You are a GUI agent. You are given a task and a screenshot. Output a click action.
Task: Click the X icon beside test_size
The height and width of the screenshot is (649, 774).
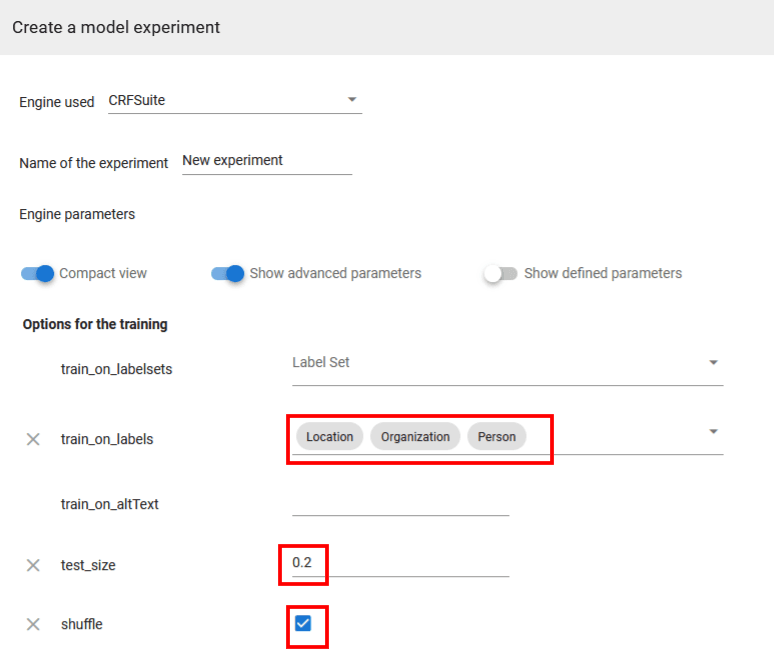coord(33,566)
